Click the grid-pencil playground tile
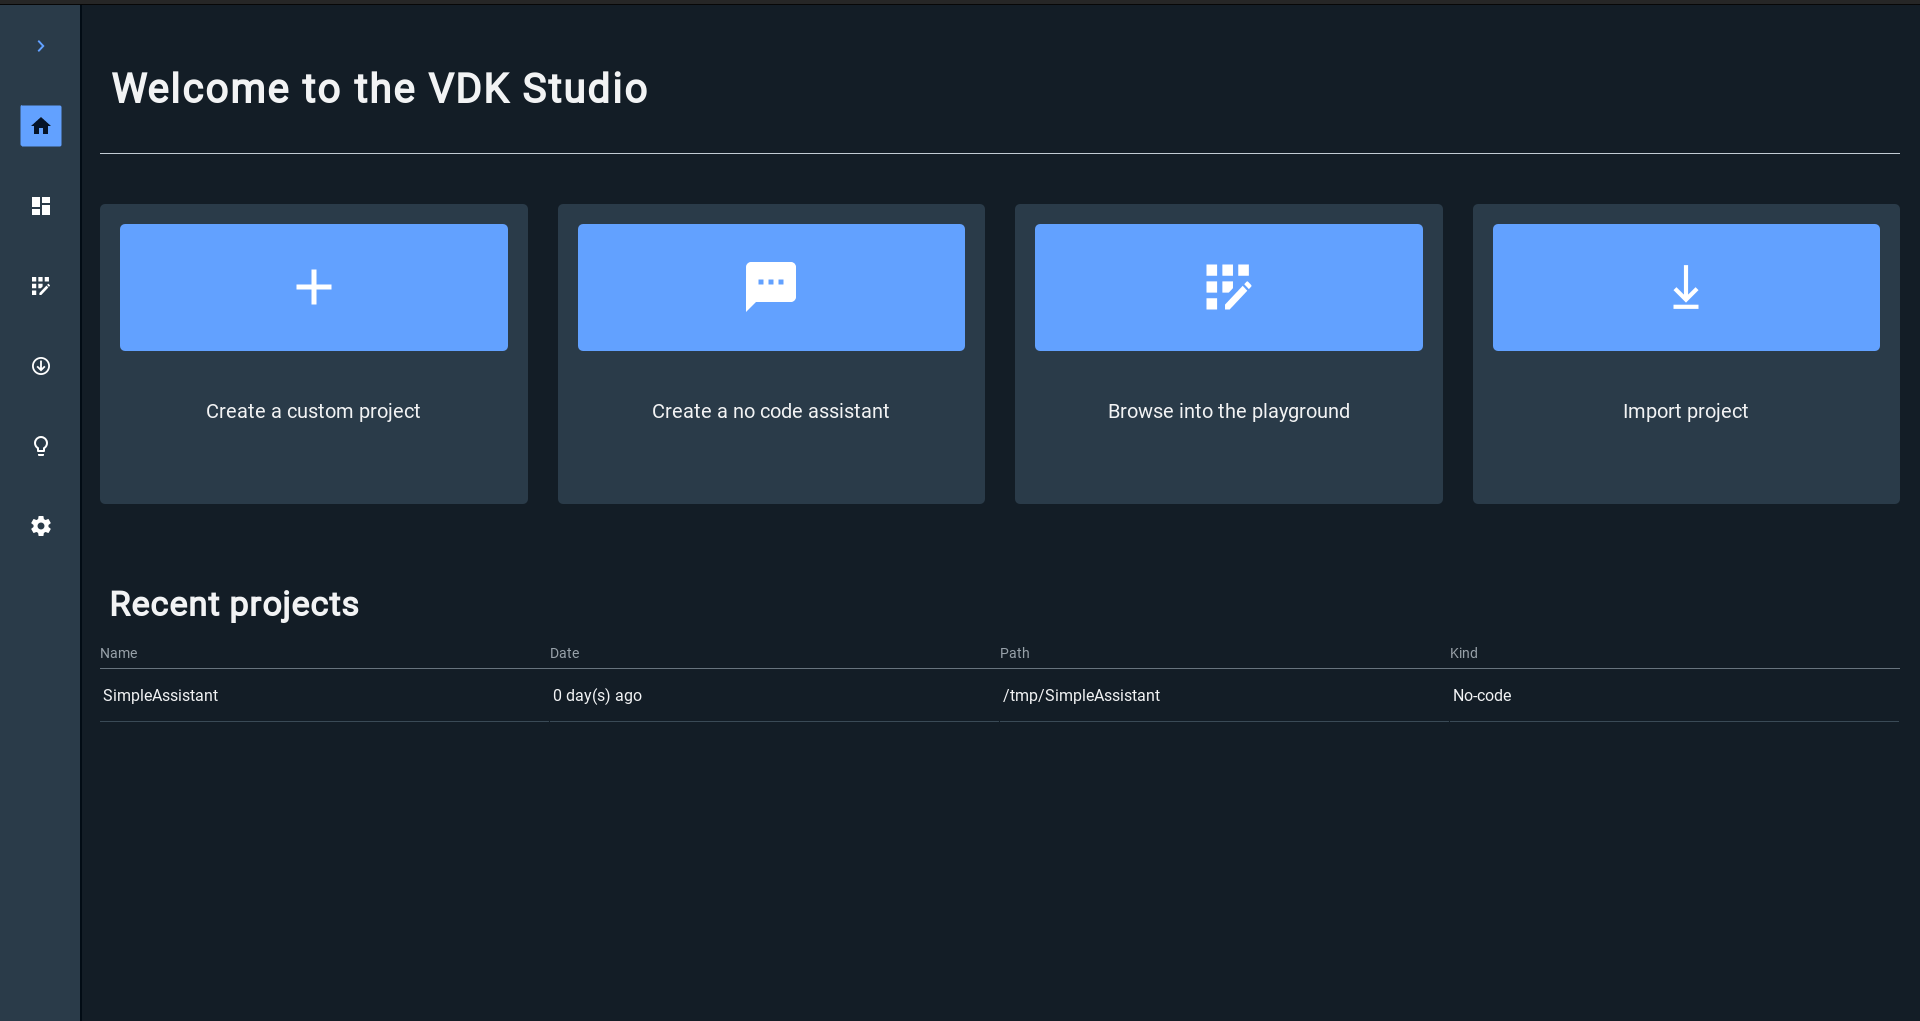1920x1021 pixels. [1229, 287]
